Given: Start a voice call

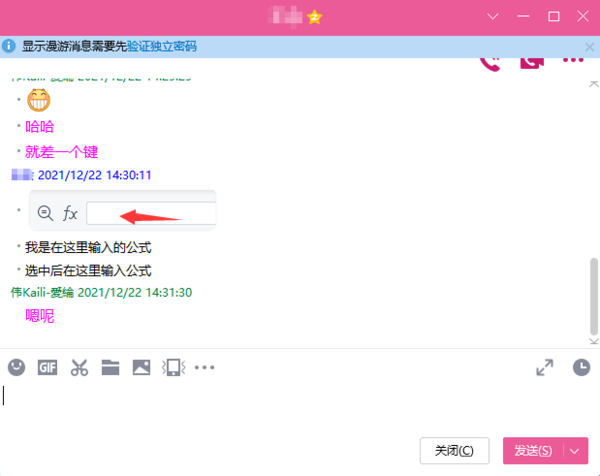Looking at the screenshot, I should pyautogui.click(x=491, y=64).
